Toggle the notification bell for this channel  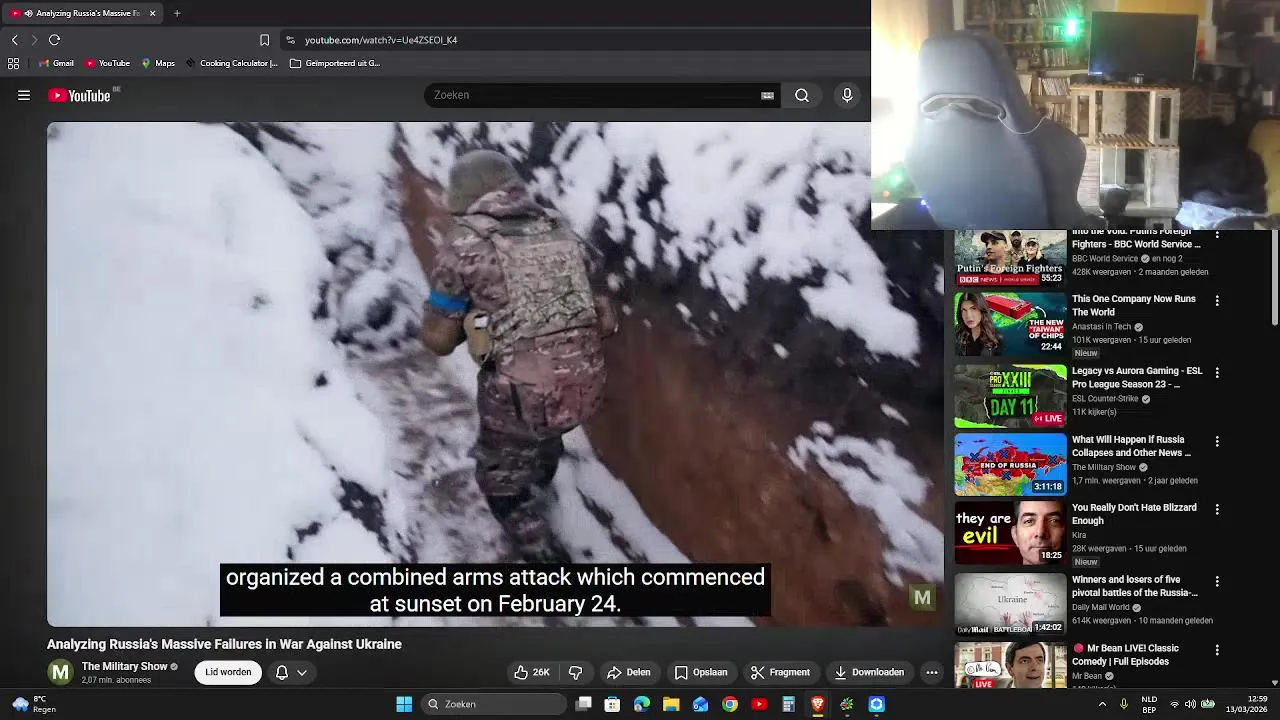tap(282, 672)
